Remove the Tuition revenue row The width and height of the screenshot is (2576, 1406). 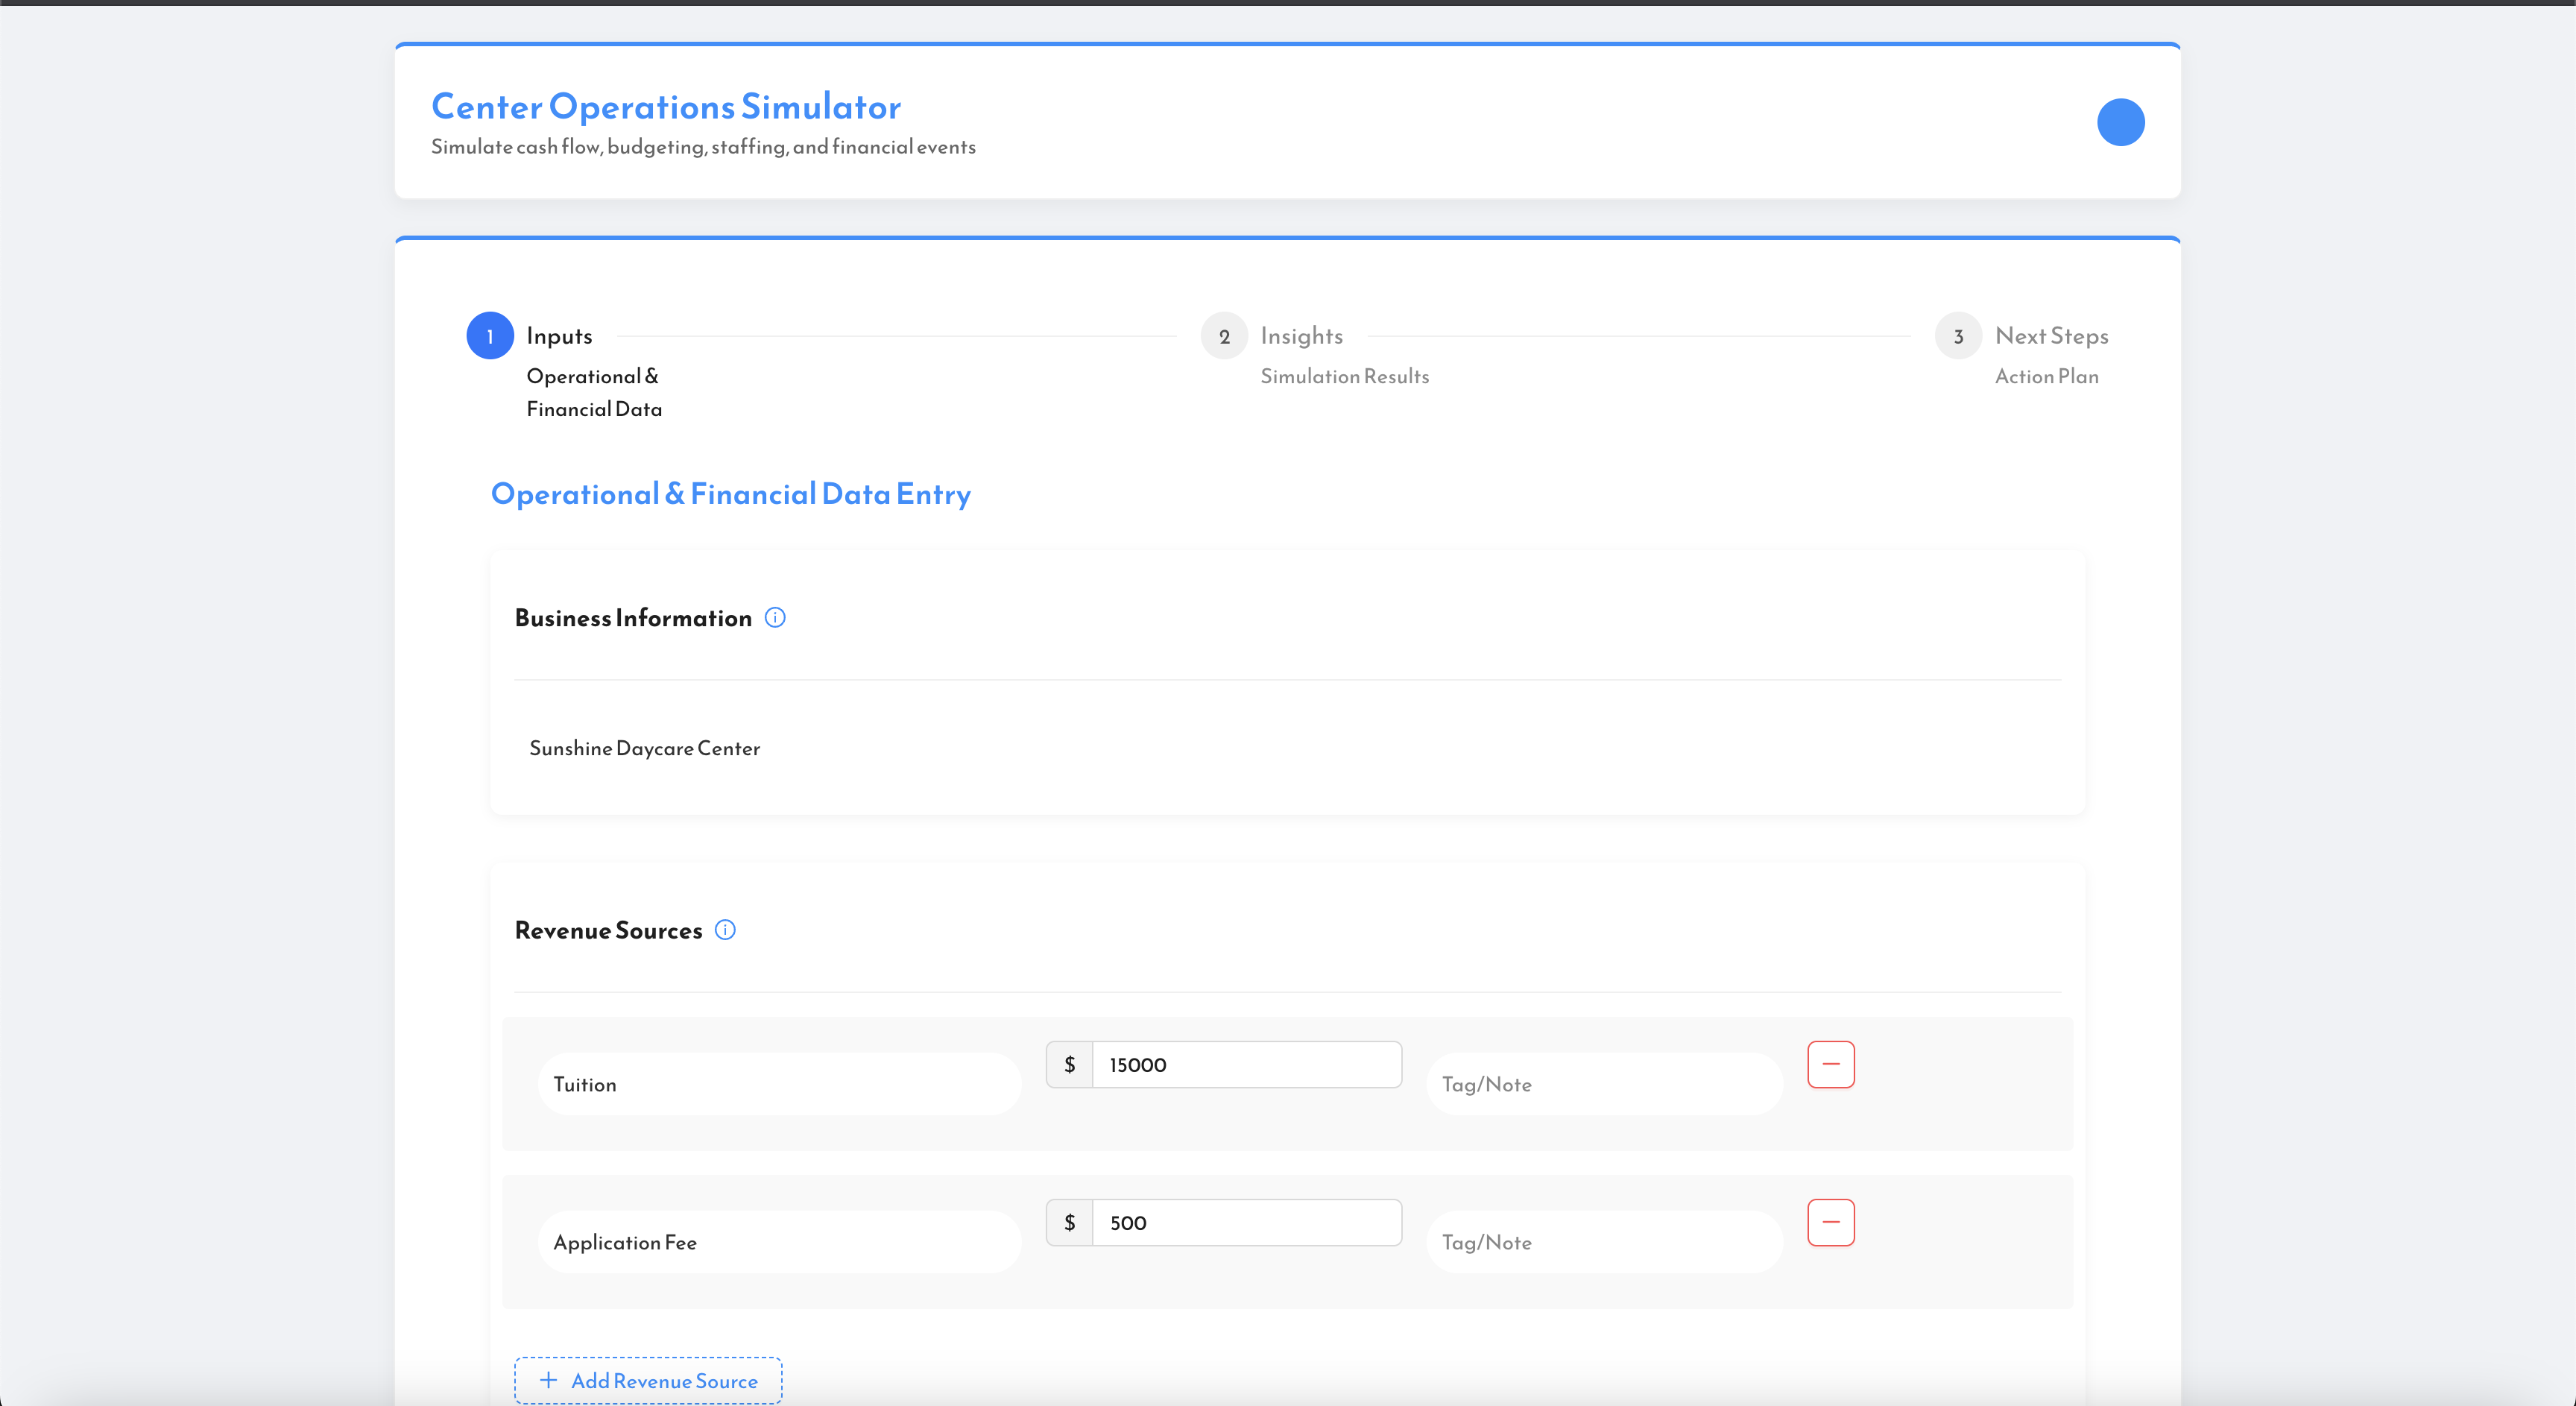[1830, 1064]
